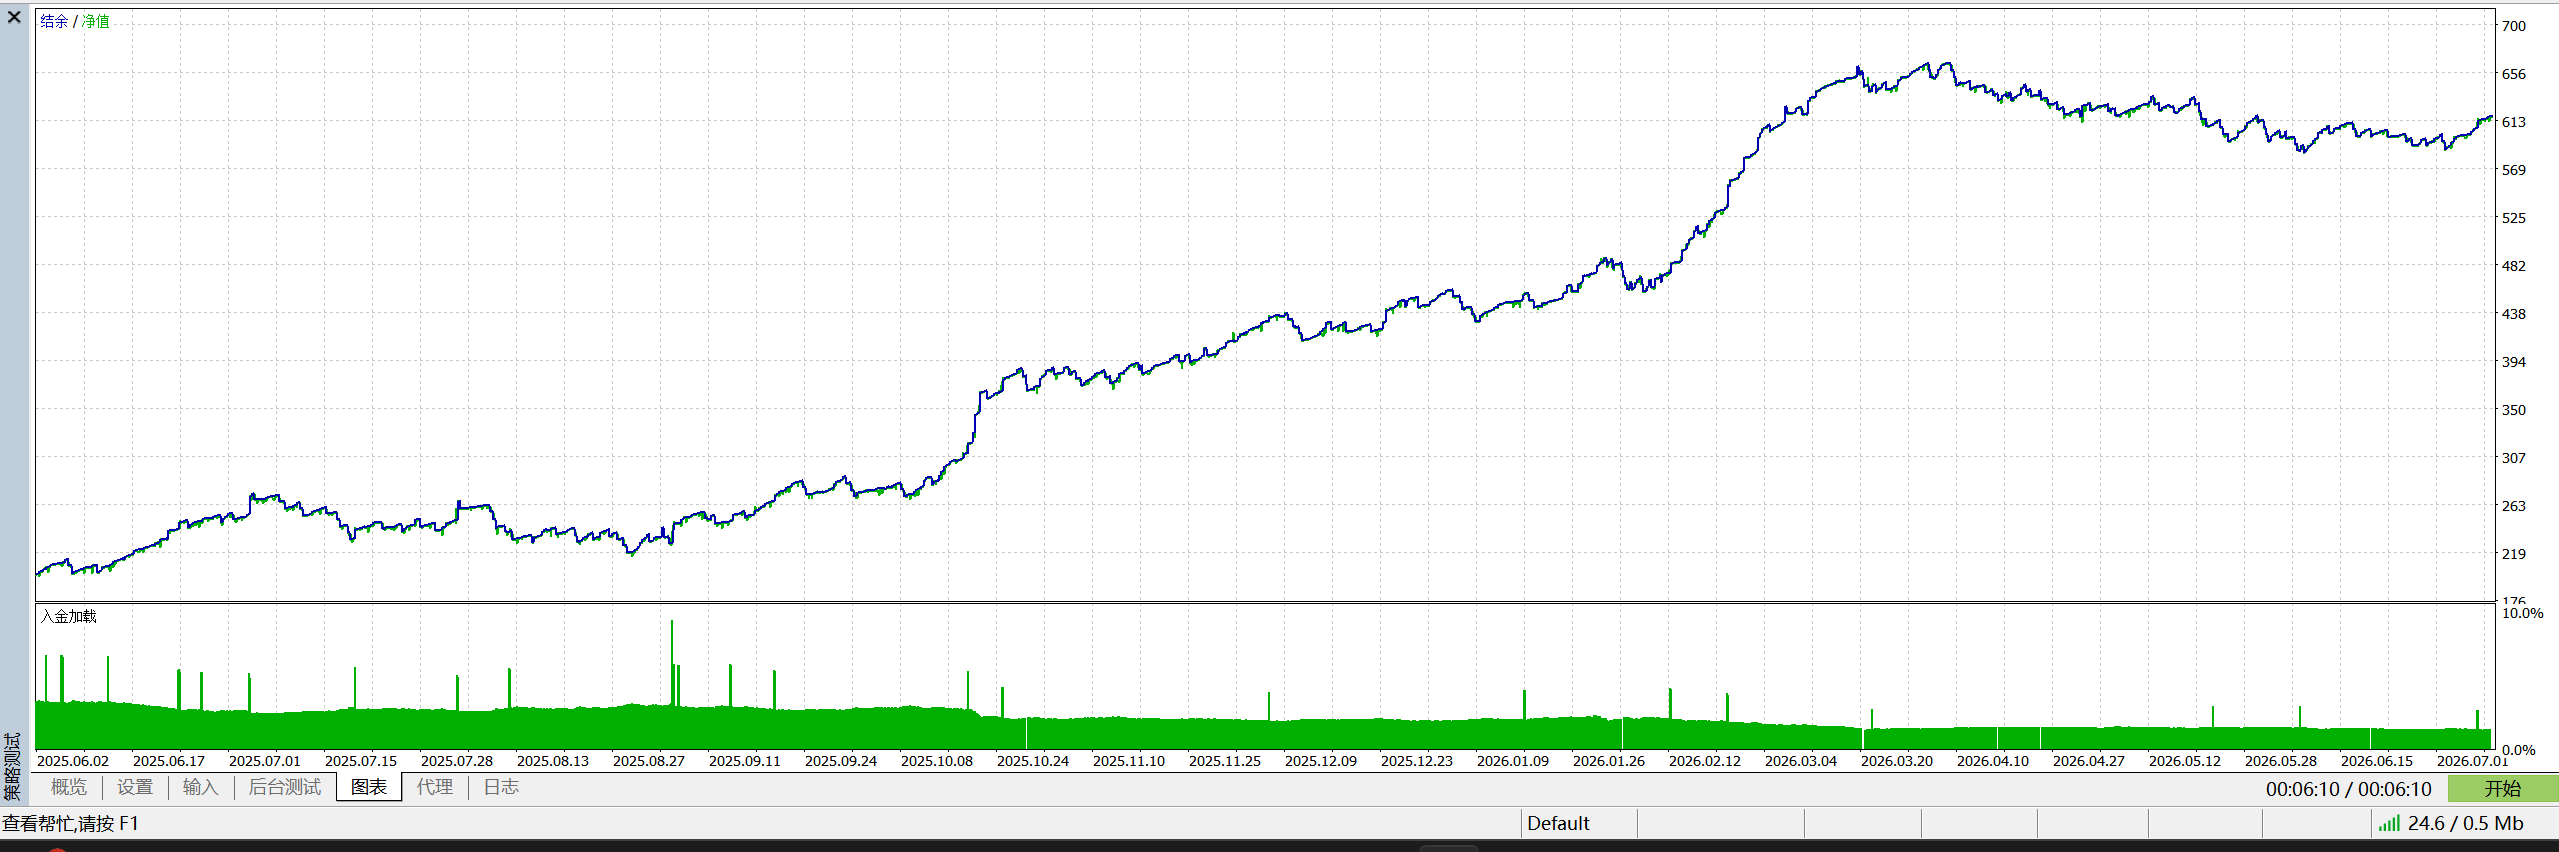
Task: Switch to the 代理 tab
Action: point(435,787)
